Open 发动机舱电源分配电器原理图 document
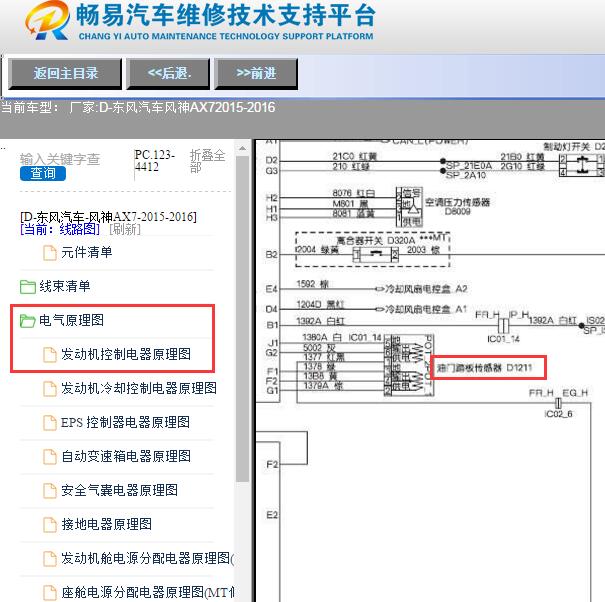The width and height of the screenshot is (605, 602). coord(147,558)
